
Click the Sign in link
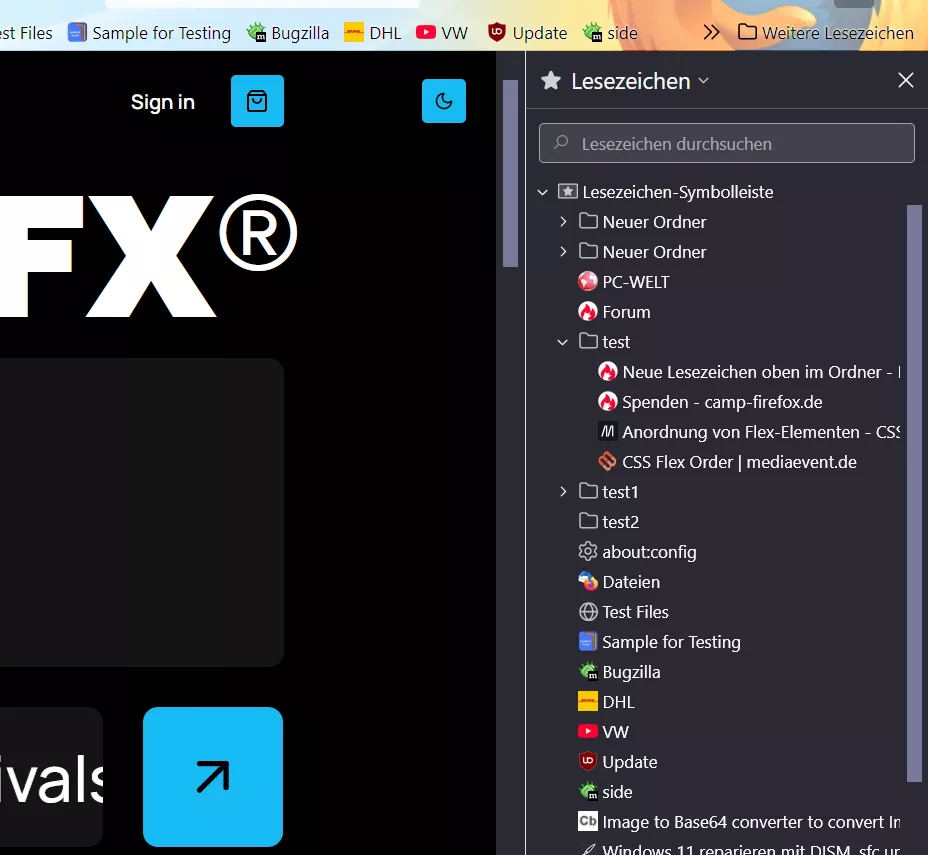(163, 102)
